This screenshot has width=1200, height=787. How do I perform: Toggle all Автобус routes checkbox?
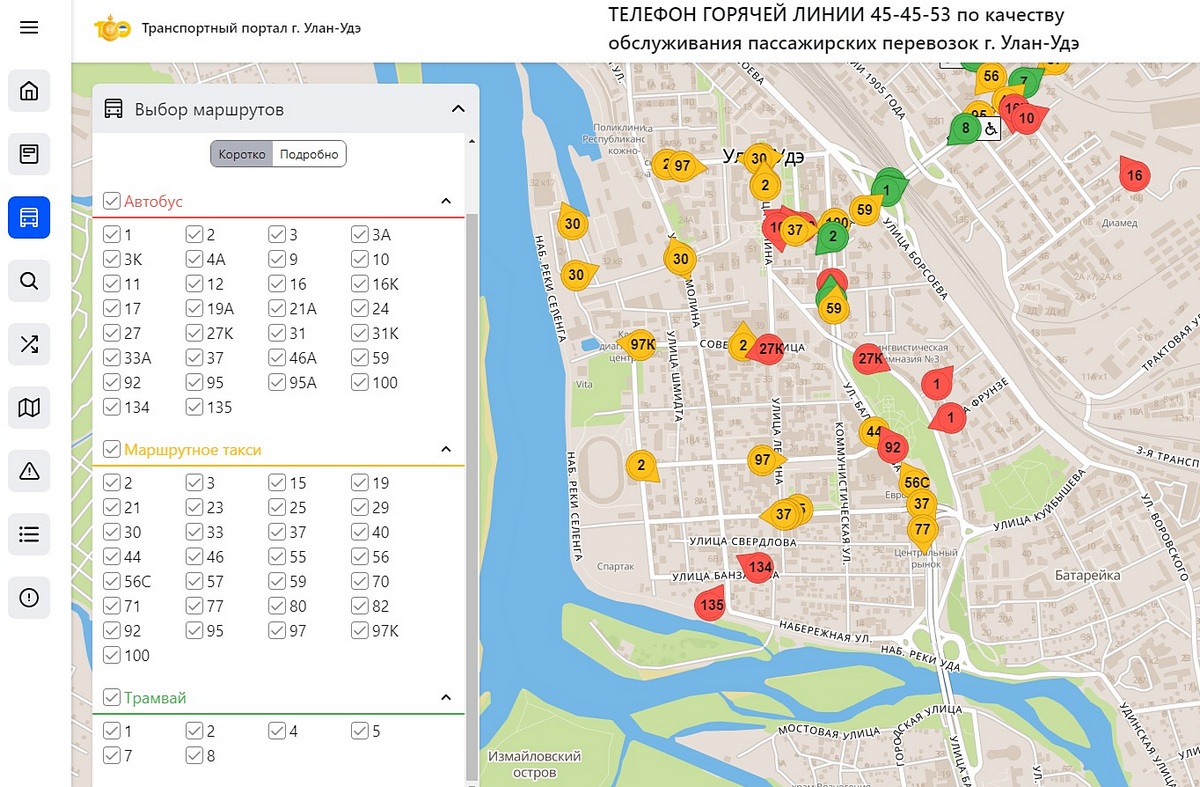tap(112, 201)
